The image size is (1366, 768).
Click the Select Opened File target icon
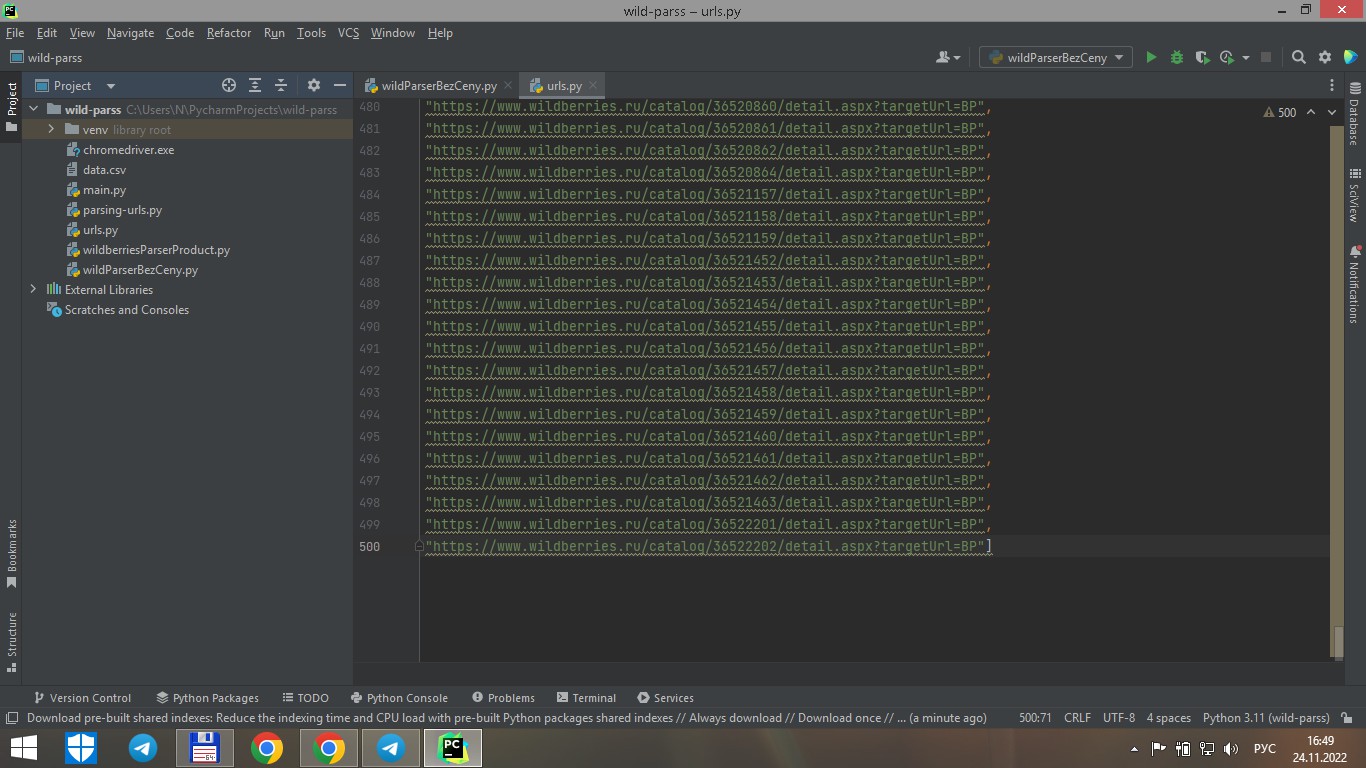pos(229,86)
